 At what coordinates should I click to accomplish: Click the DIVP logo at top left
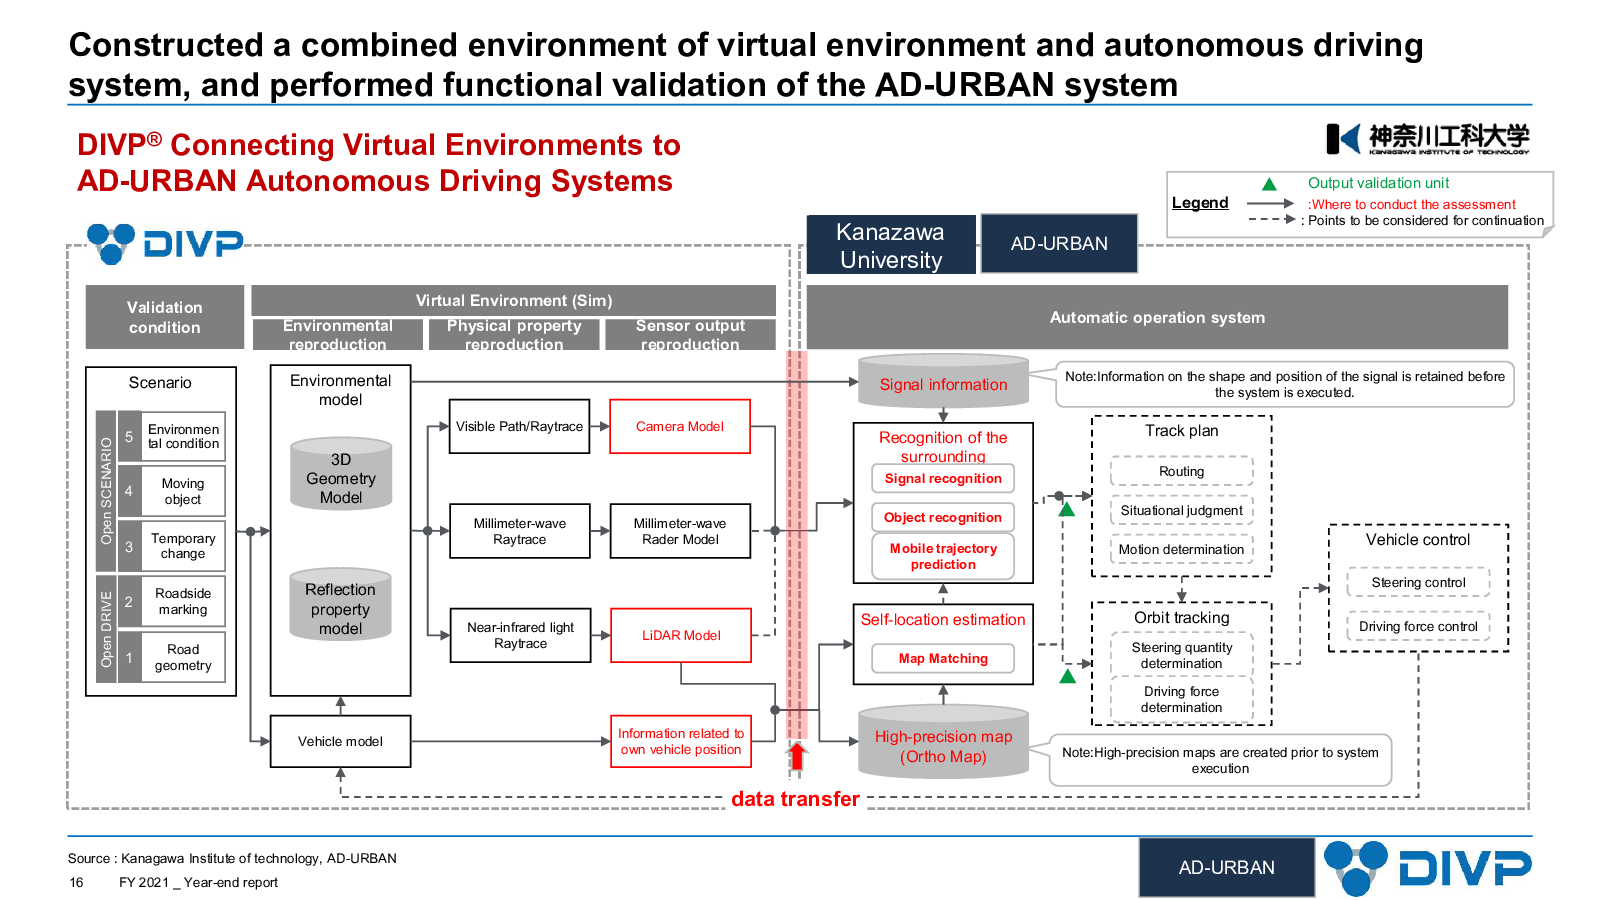click(165, 243)
